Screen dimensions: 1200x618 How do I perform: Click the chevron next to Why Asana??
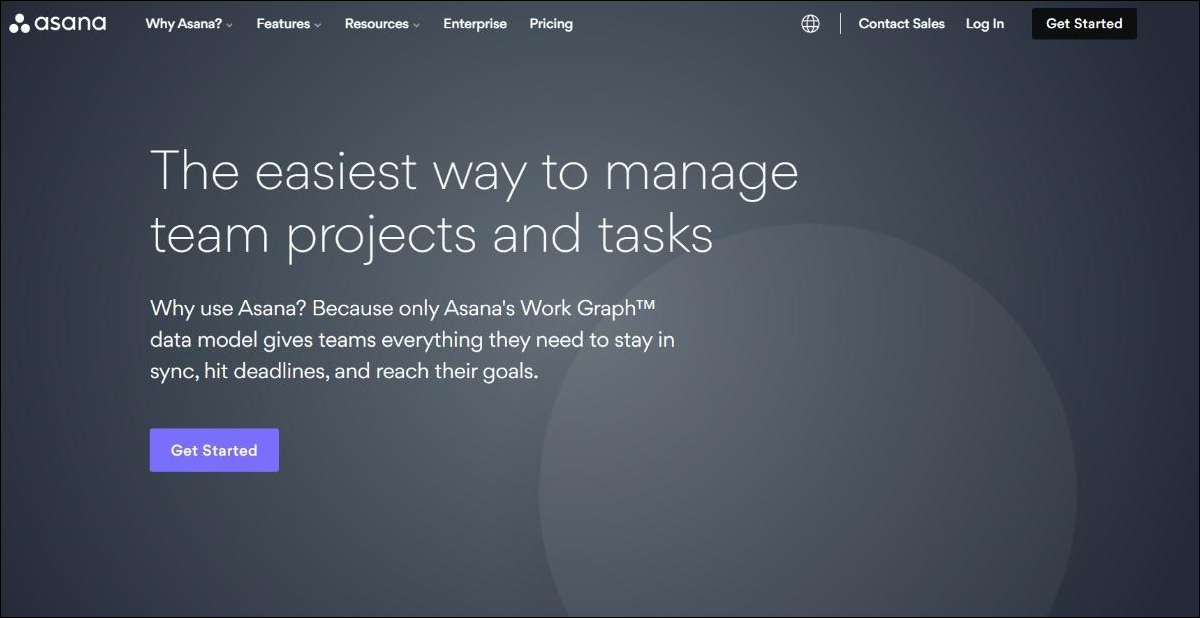230,25
